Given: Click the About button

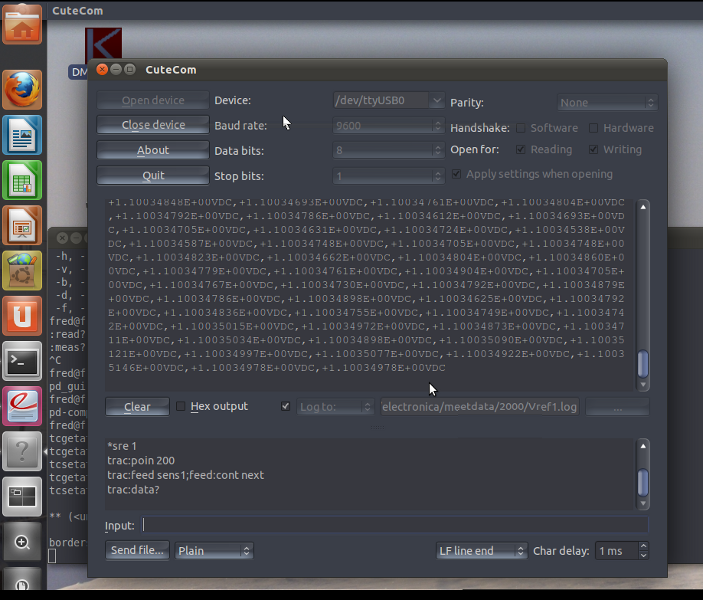Looking at the screenshot, I should (x=153, y=150).
